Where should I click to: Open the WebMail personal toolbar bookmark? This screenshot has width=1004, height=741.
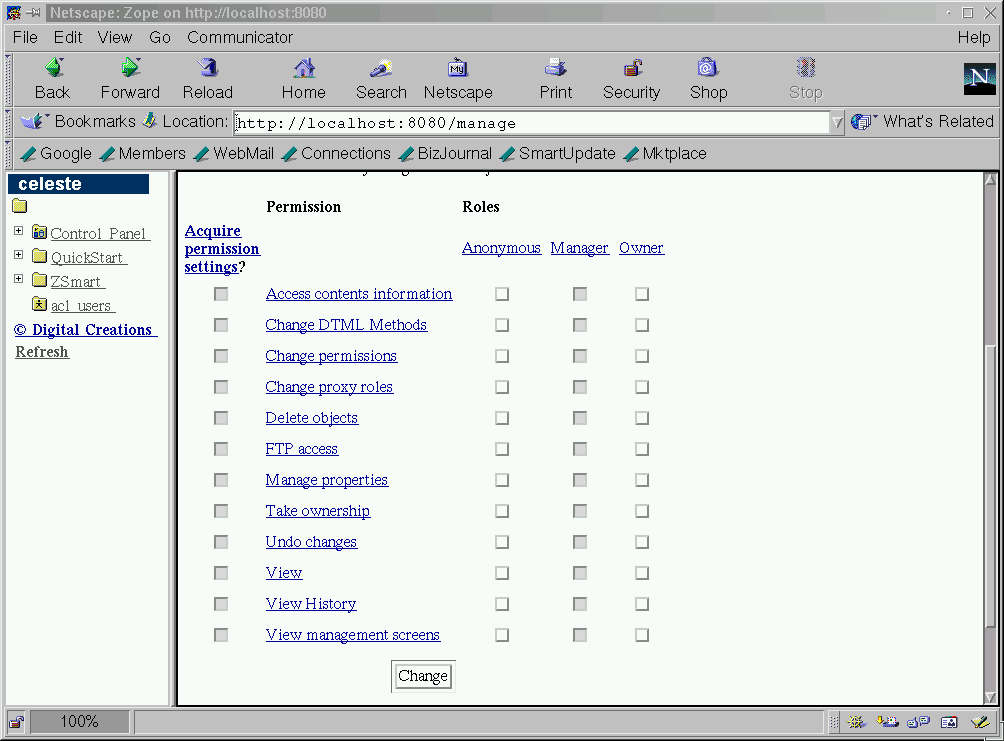coord(234,154)
